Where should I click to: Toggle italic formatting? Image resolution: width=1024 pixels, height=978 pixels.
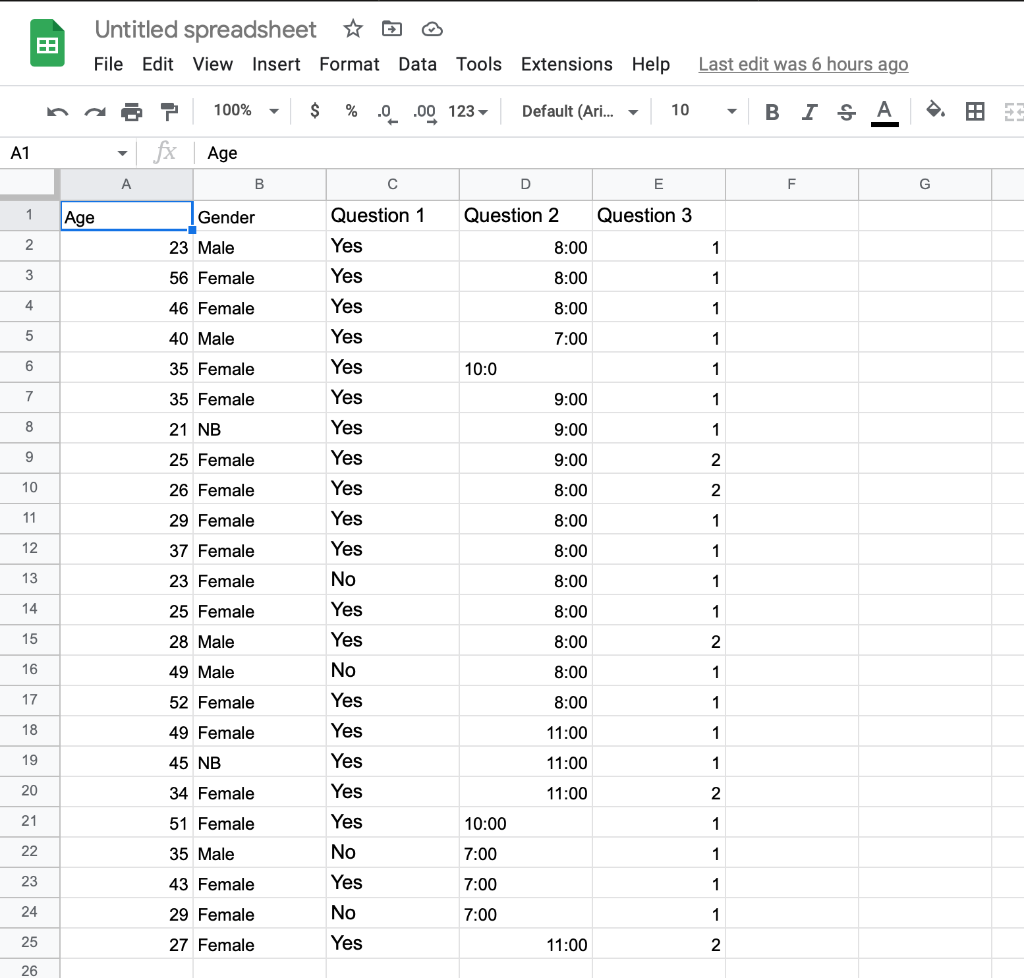click(x=809, y=112)
